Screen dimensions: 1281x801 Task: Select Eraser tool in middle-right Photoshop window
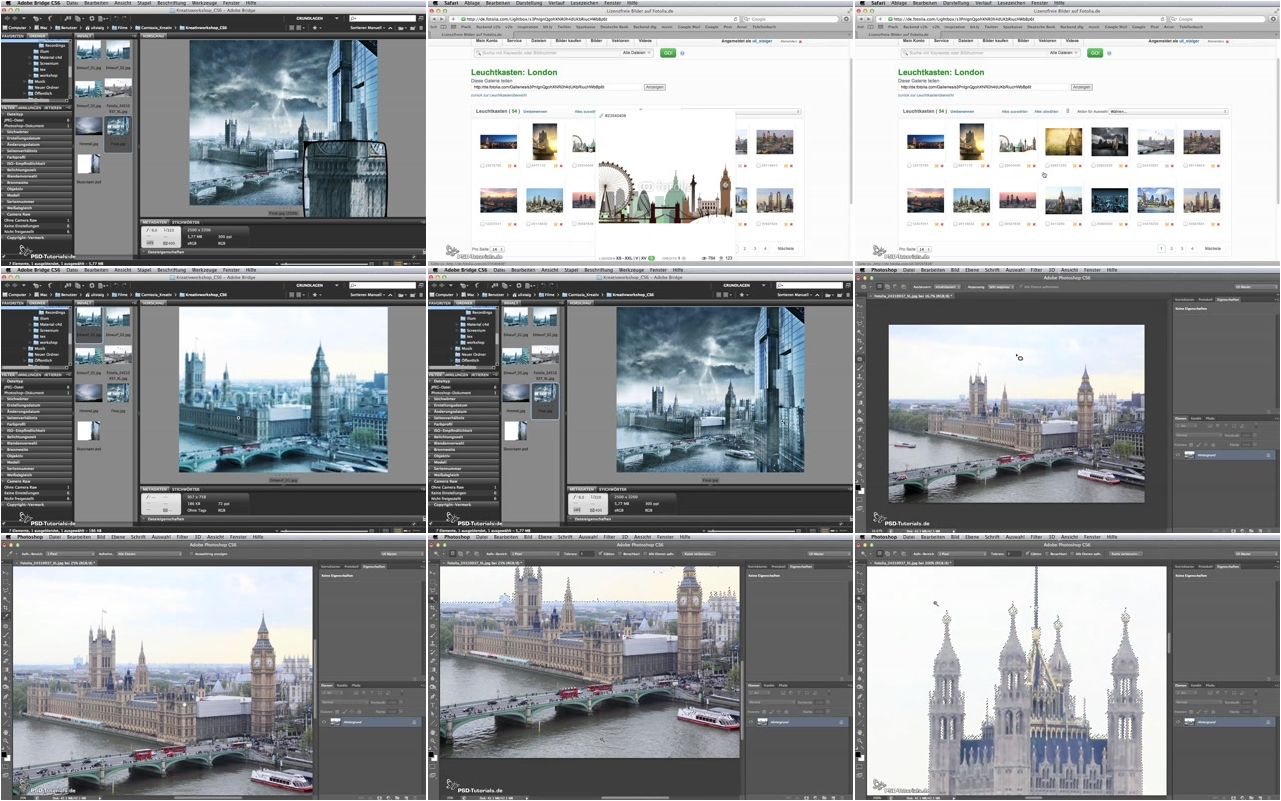[x=860, y=394]
